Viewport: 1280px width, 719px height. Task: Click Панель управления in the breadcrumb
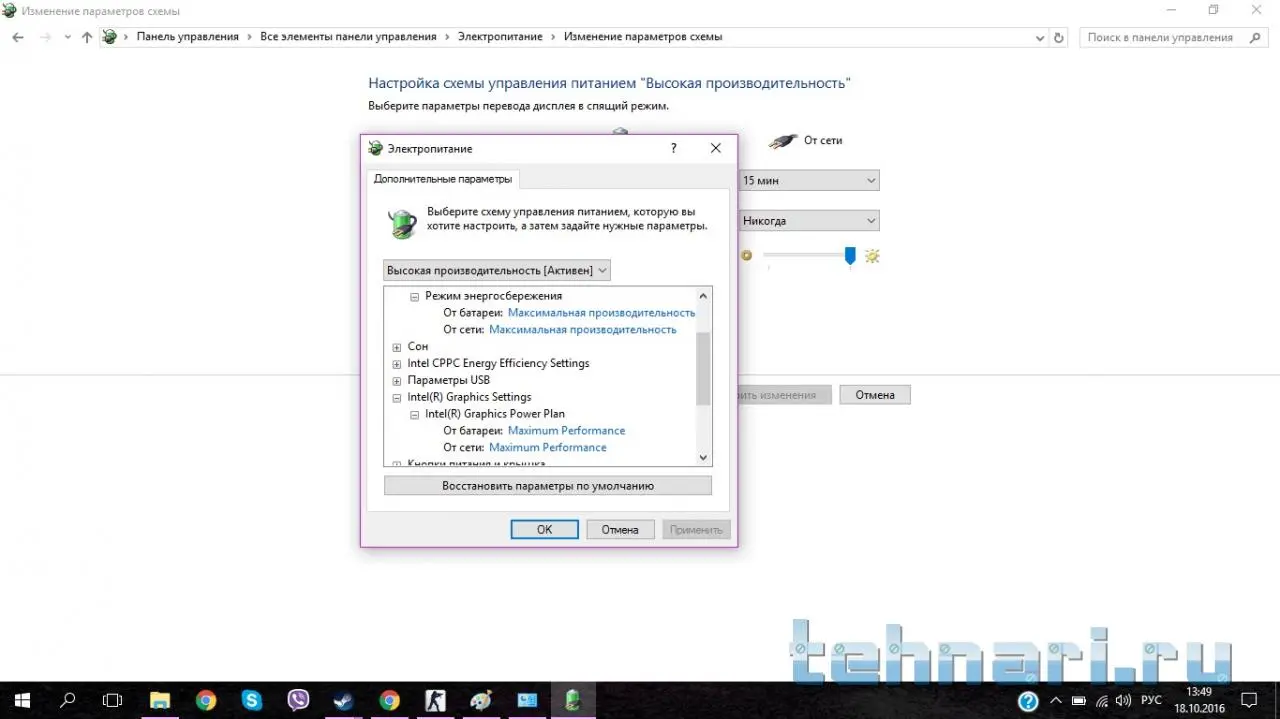click(x=188, y=37)
